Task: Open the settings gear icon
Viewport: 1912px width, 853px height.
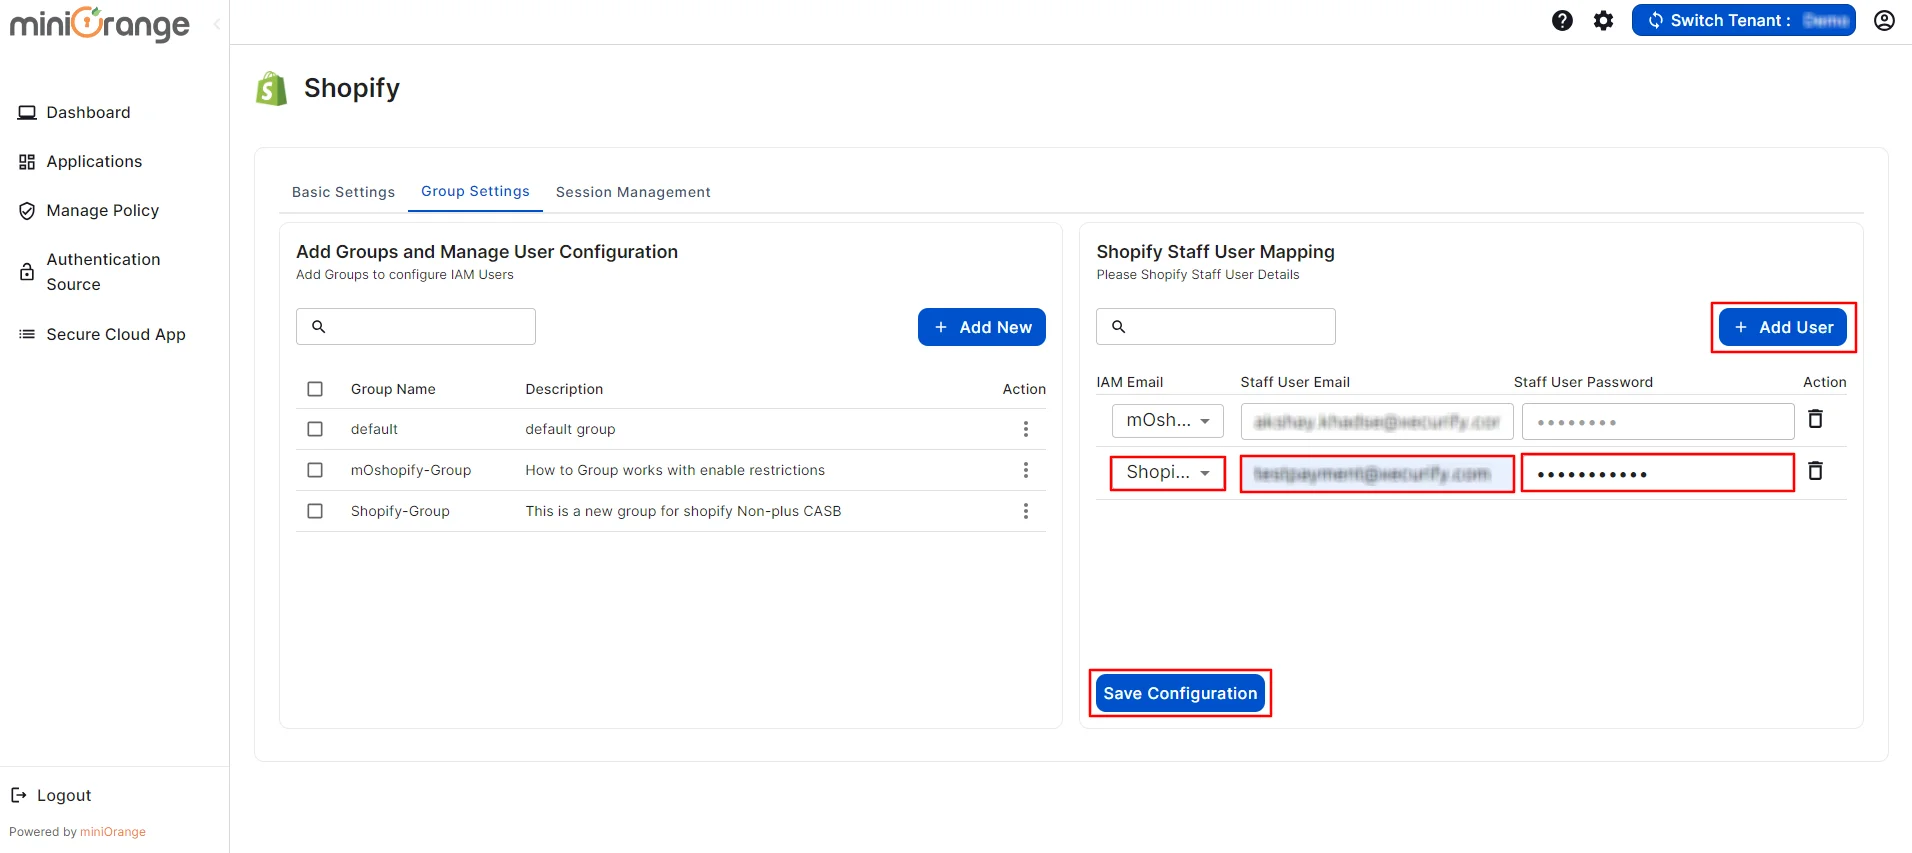Action: coord(1604,20)
